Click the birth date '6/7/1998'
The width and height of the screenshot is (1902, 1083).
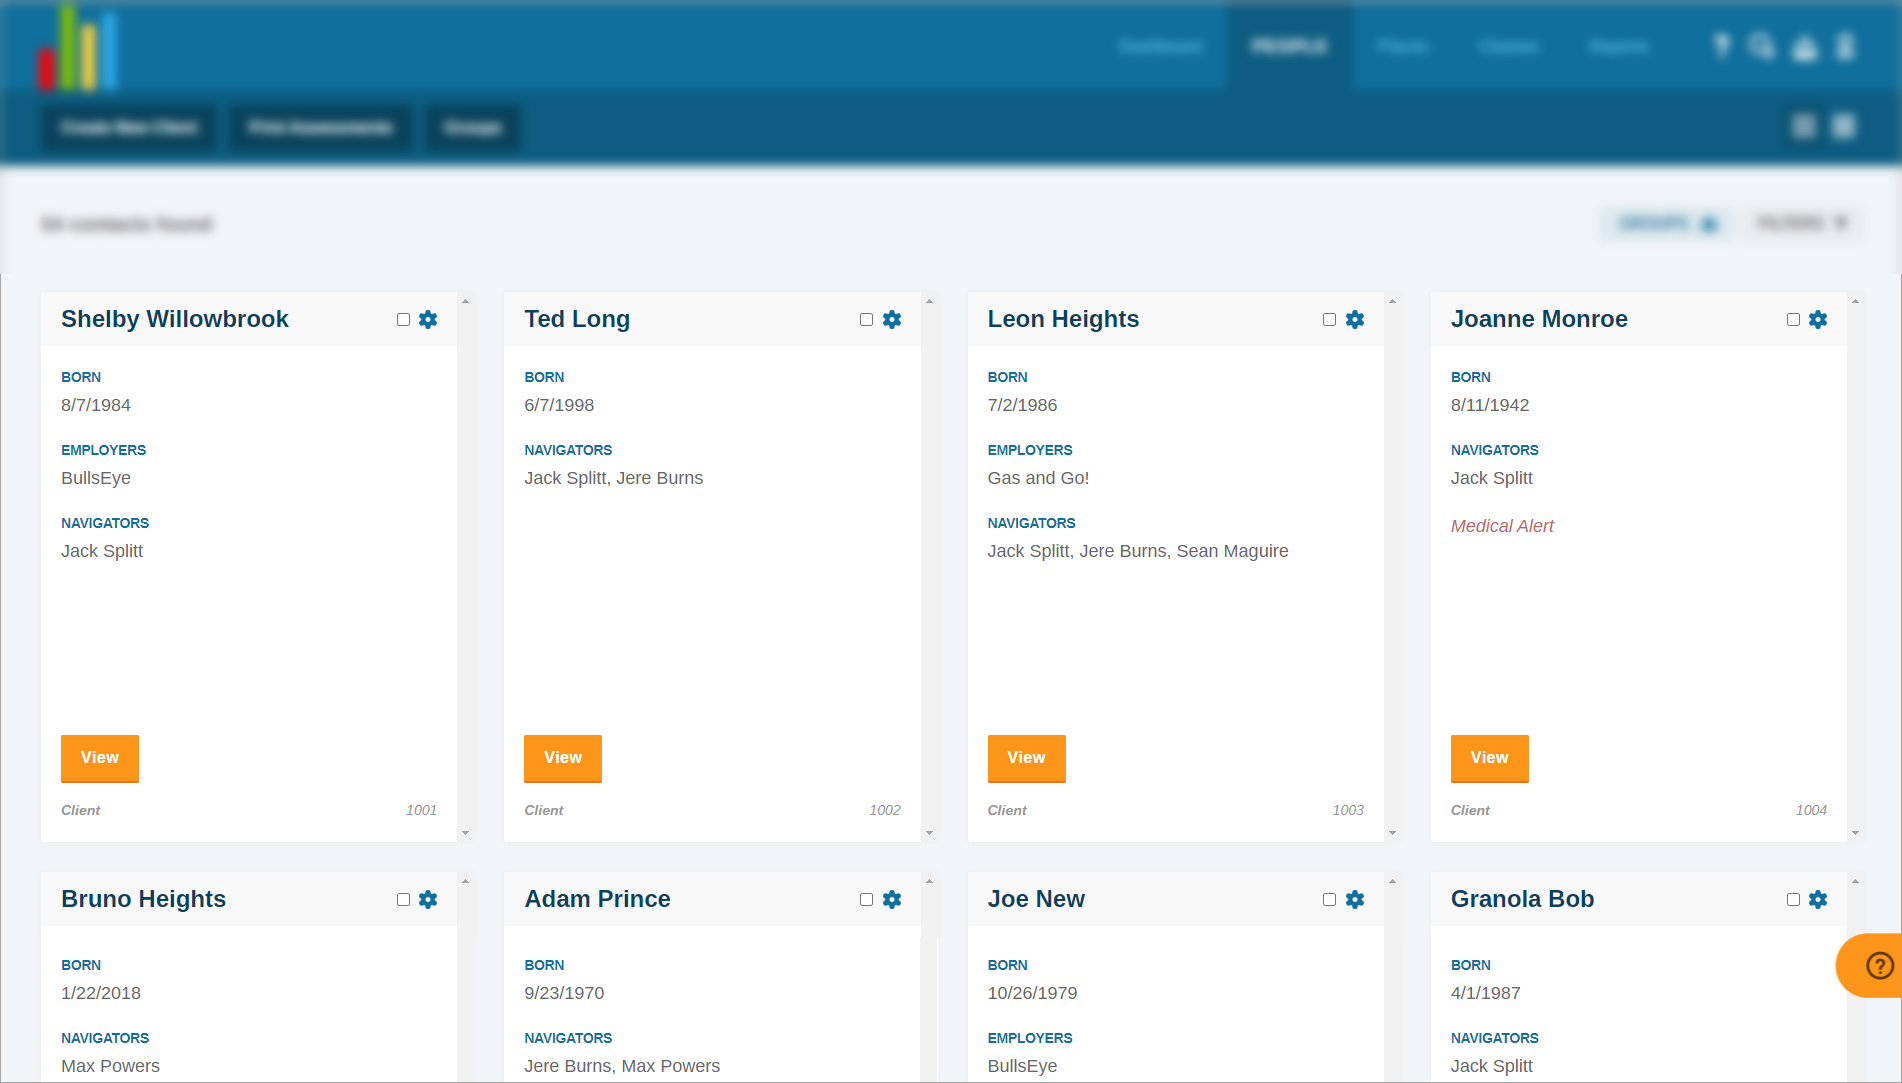pyautogui.click(x=559, y=405)
